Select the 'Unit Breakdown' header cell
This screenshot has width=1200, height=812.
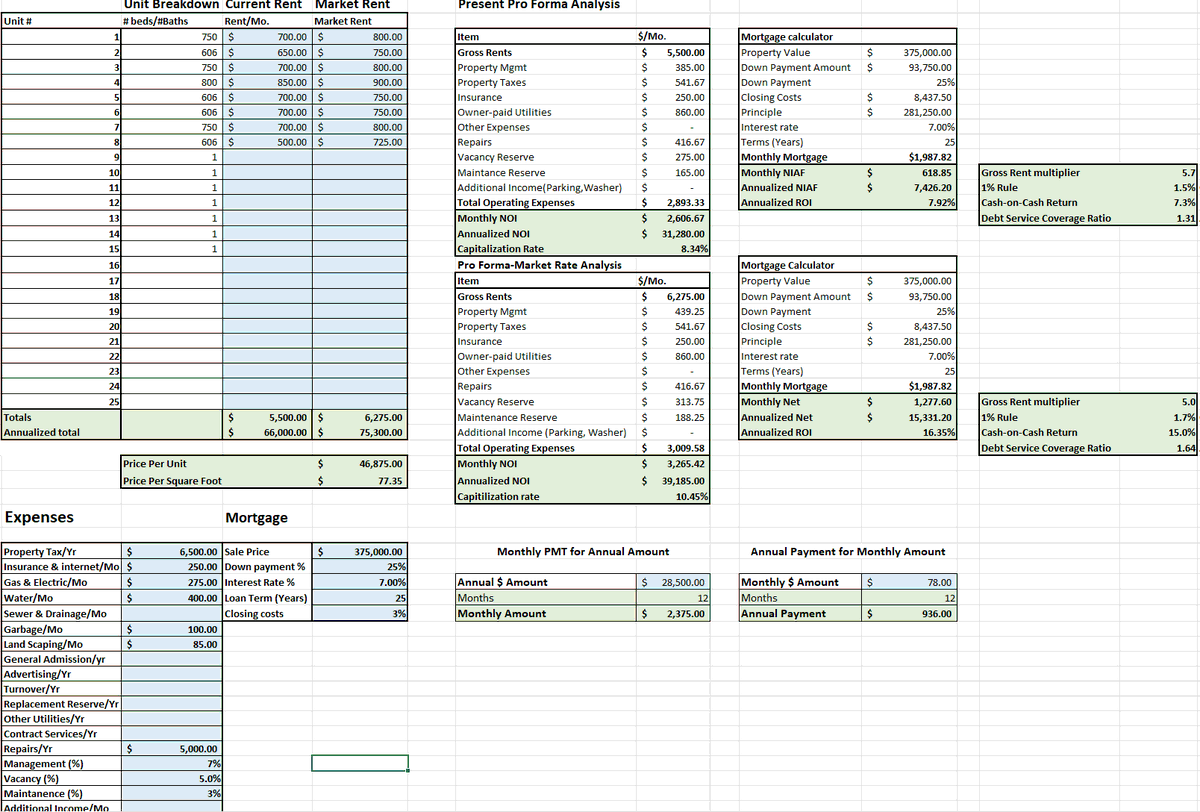[x=170, y=4]
